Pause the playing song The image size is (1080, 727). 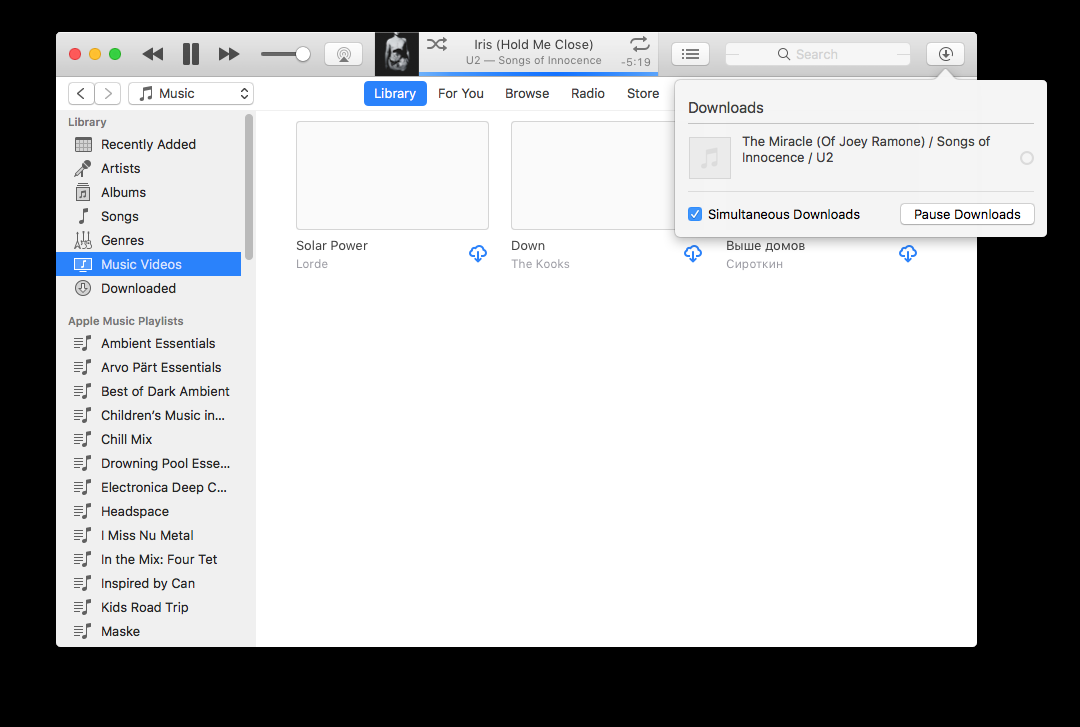coord(191,54)
